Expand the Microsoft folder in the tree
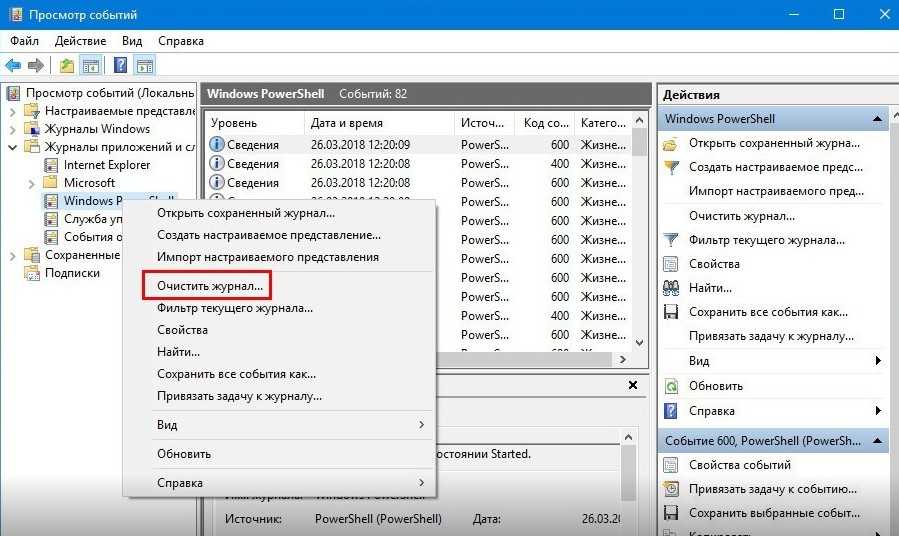The image size is (899, 536). pyautogui.click(x=32, y=183)
